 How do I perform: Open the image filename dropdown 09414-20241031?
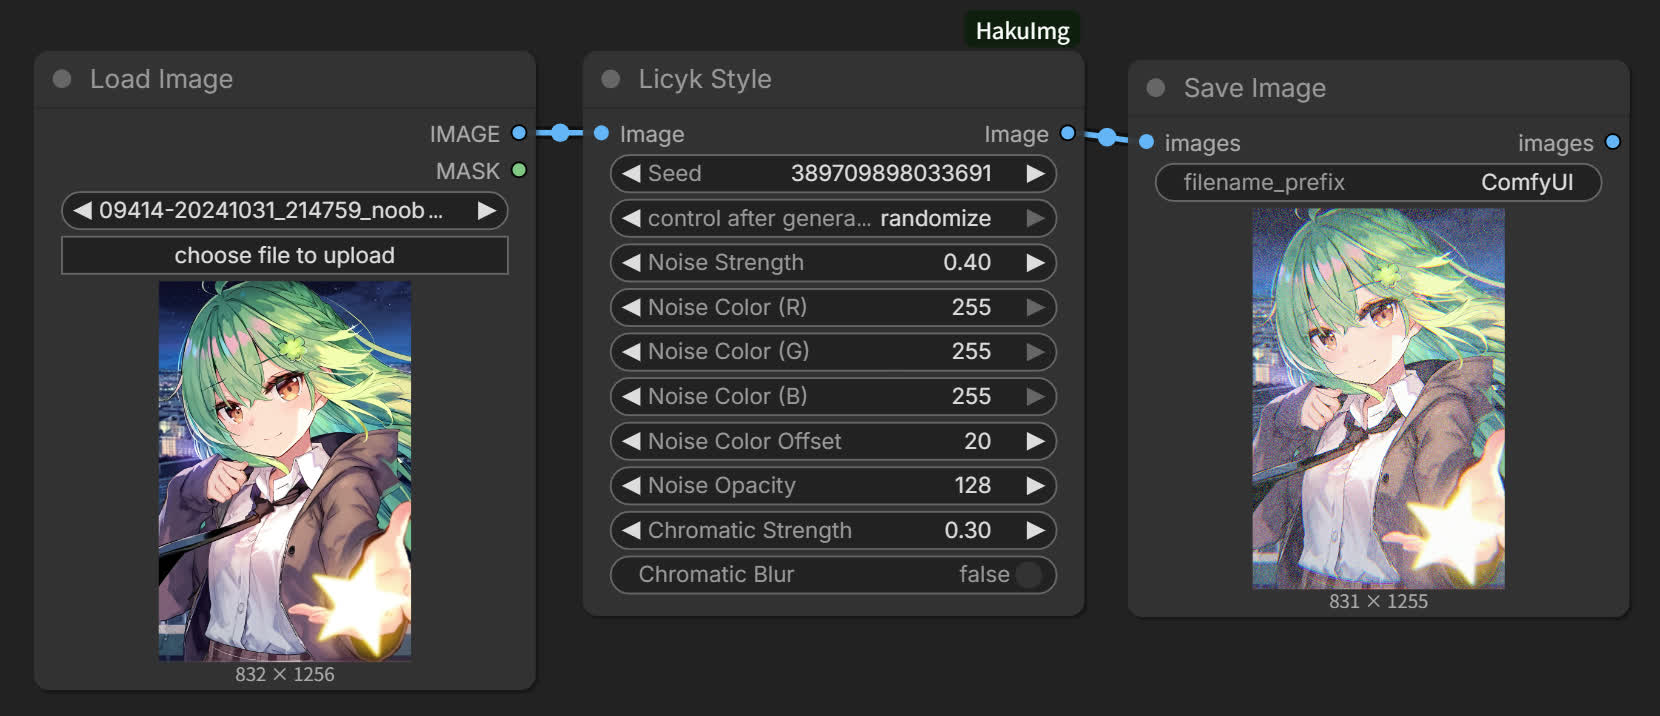pos(285,210)
